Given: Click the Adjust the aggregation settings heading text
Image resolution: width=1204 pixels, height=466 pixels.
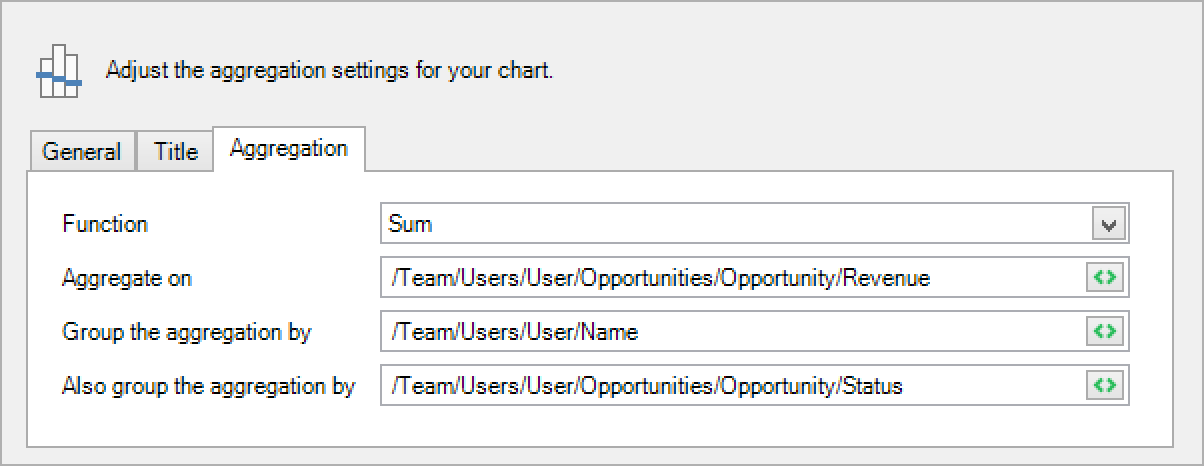Looking at the screenshot, I should [x=329, y=72].
